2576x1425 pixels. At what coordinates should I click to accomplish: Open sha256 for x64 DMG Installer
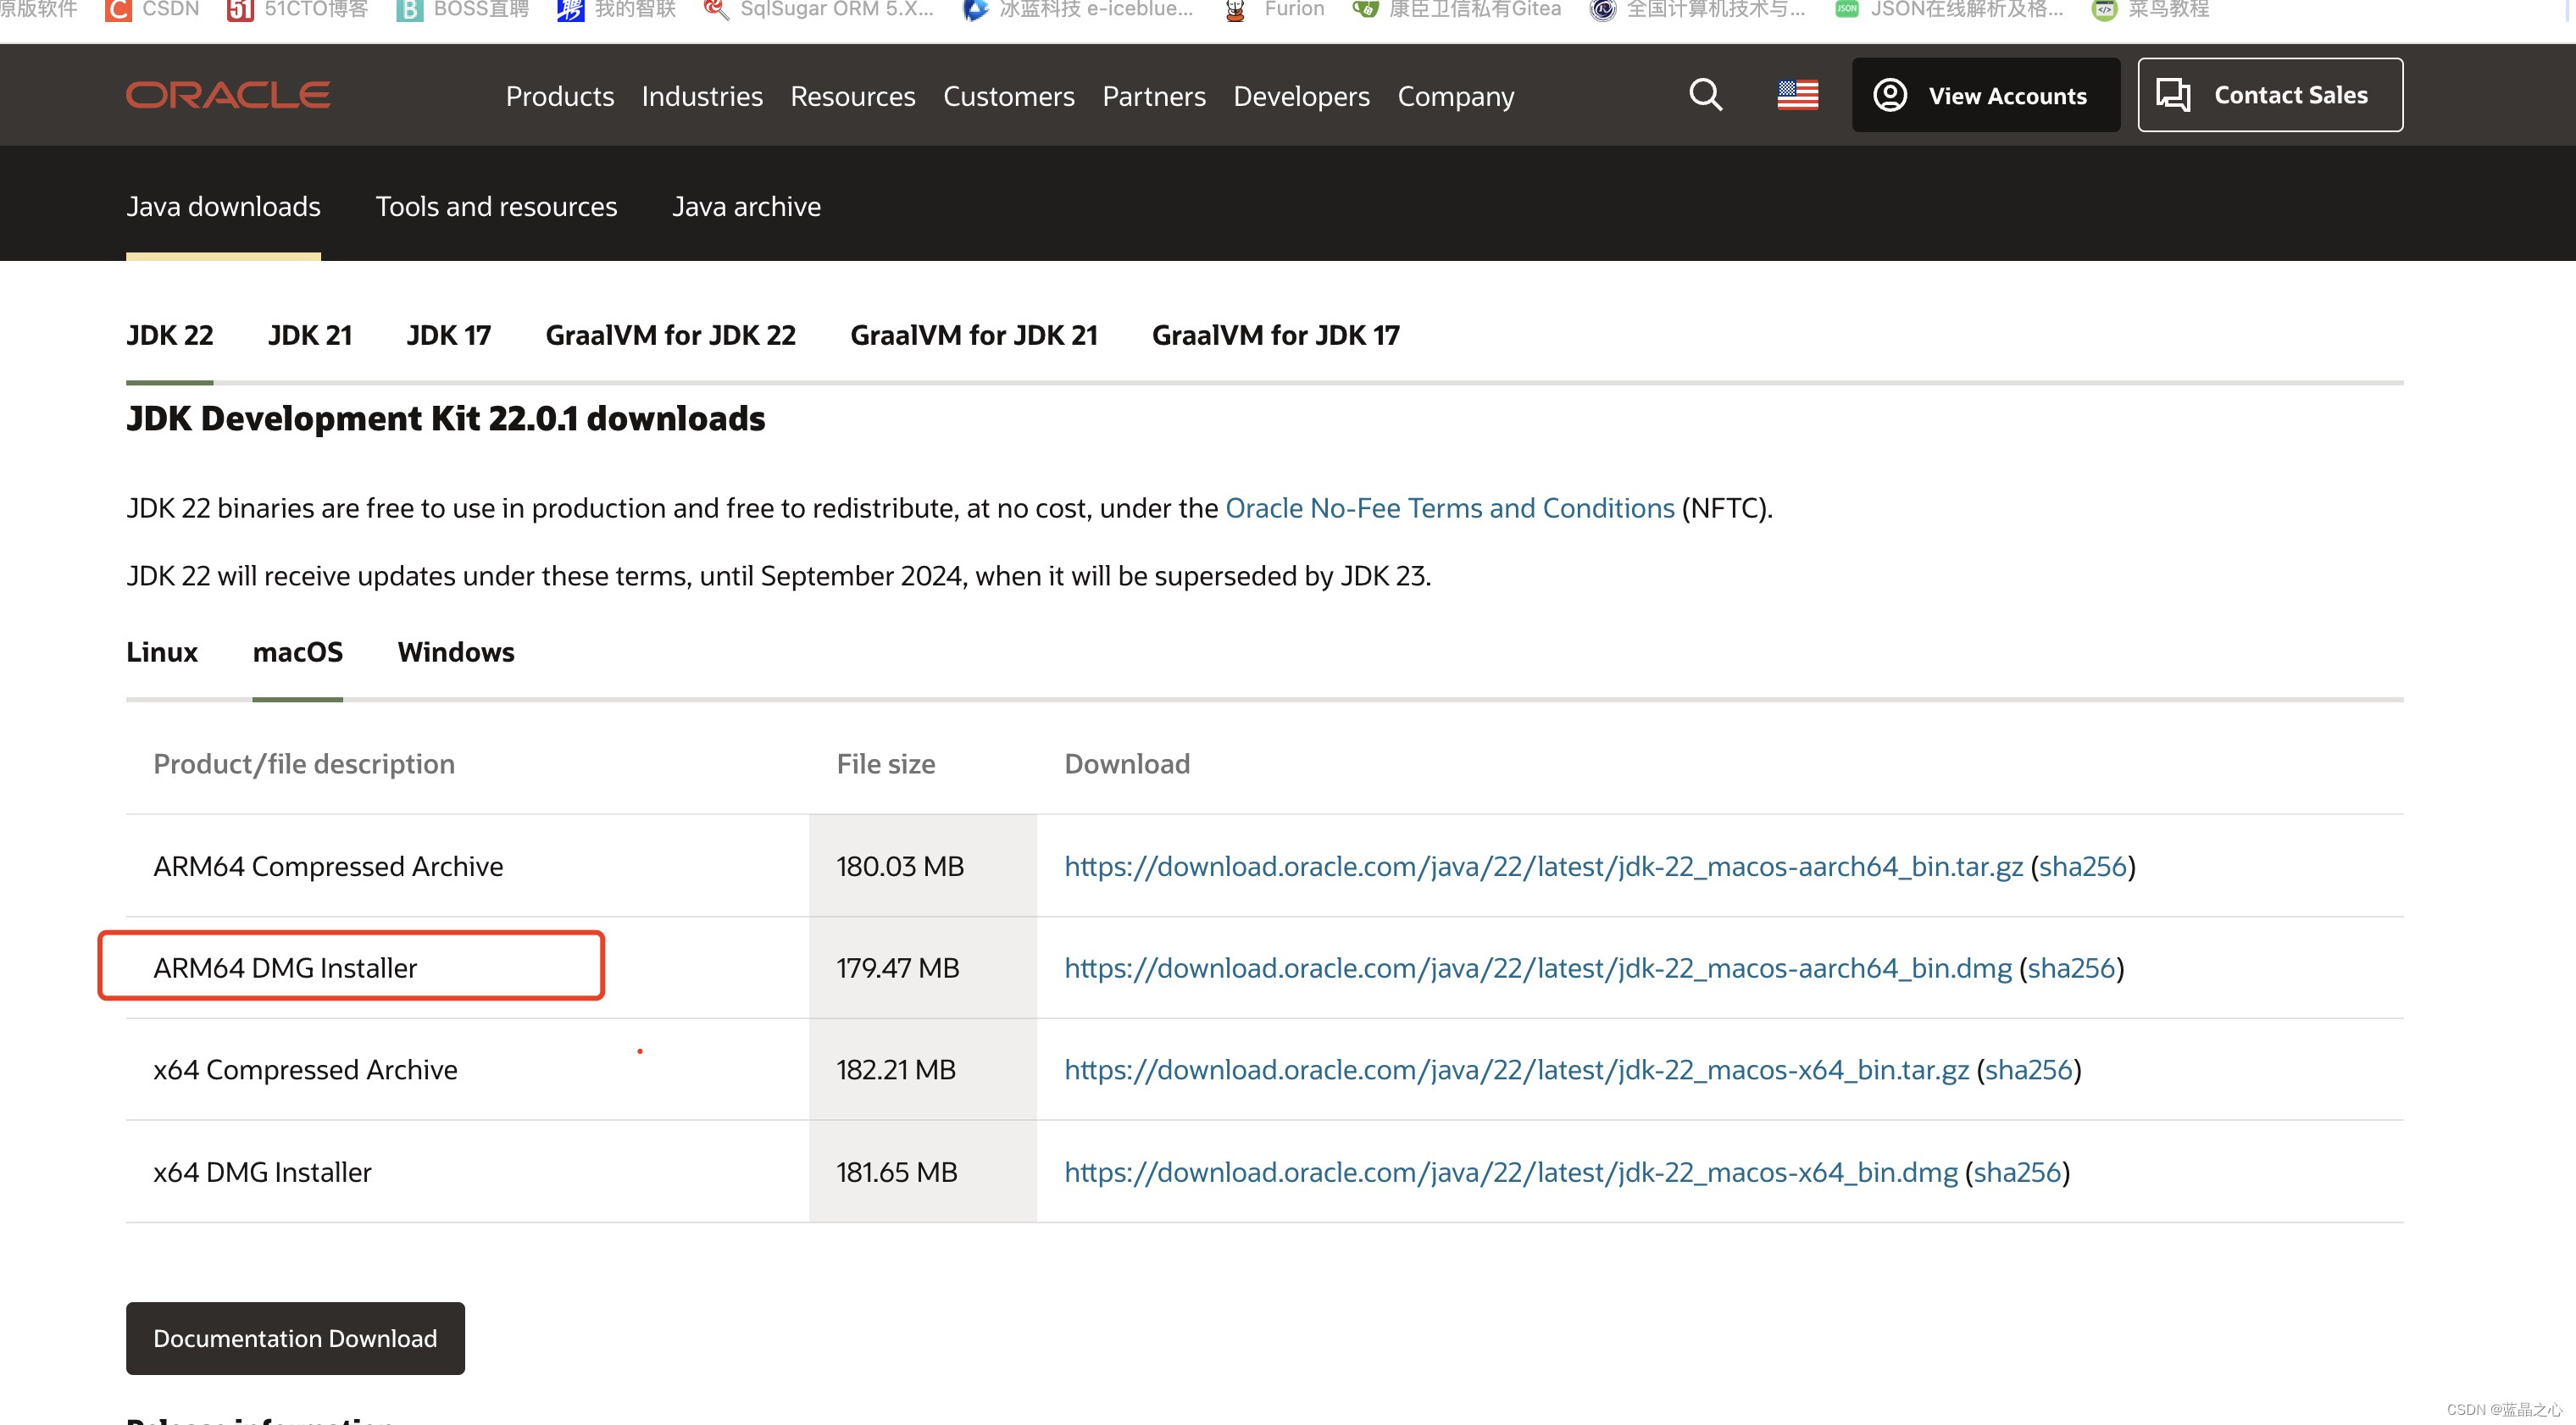coord(2017,1172)
